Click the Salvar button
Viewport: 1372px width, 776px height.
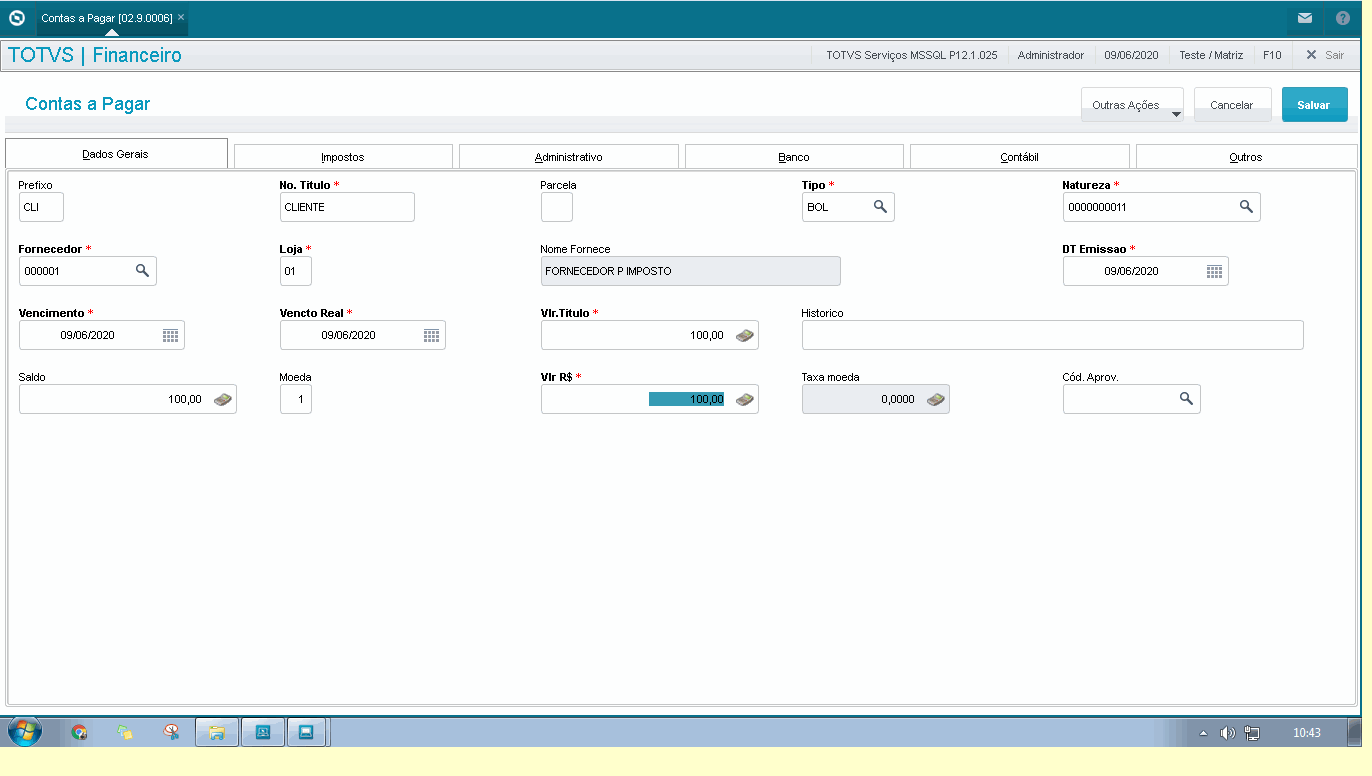1314,105
